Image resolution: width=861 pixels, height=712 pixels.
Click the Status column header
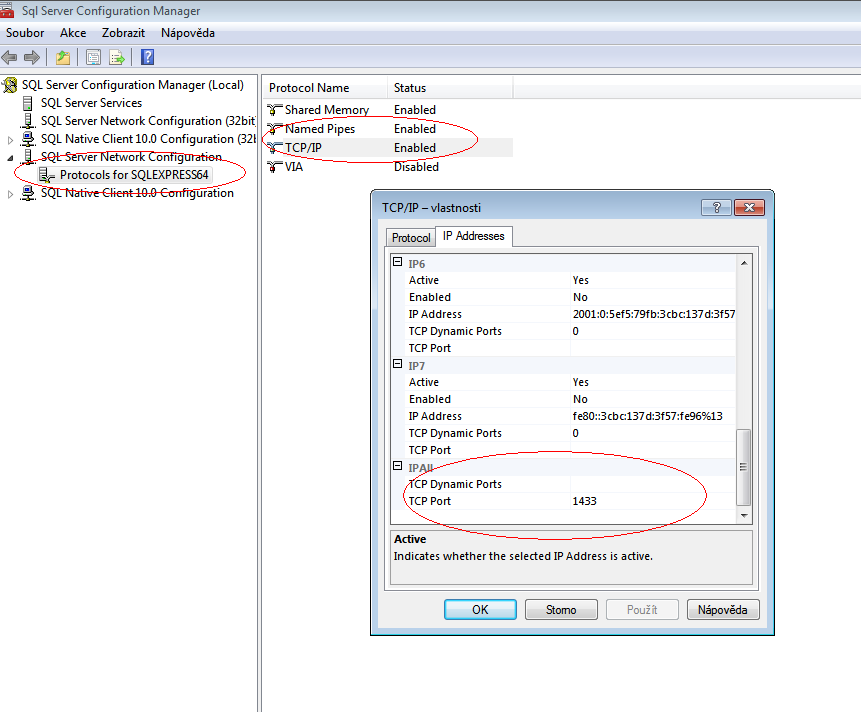click(450, 88)
